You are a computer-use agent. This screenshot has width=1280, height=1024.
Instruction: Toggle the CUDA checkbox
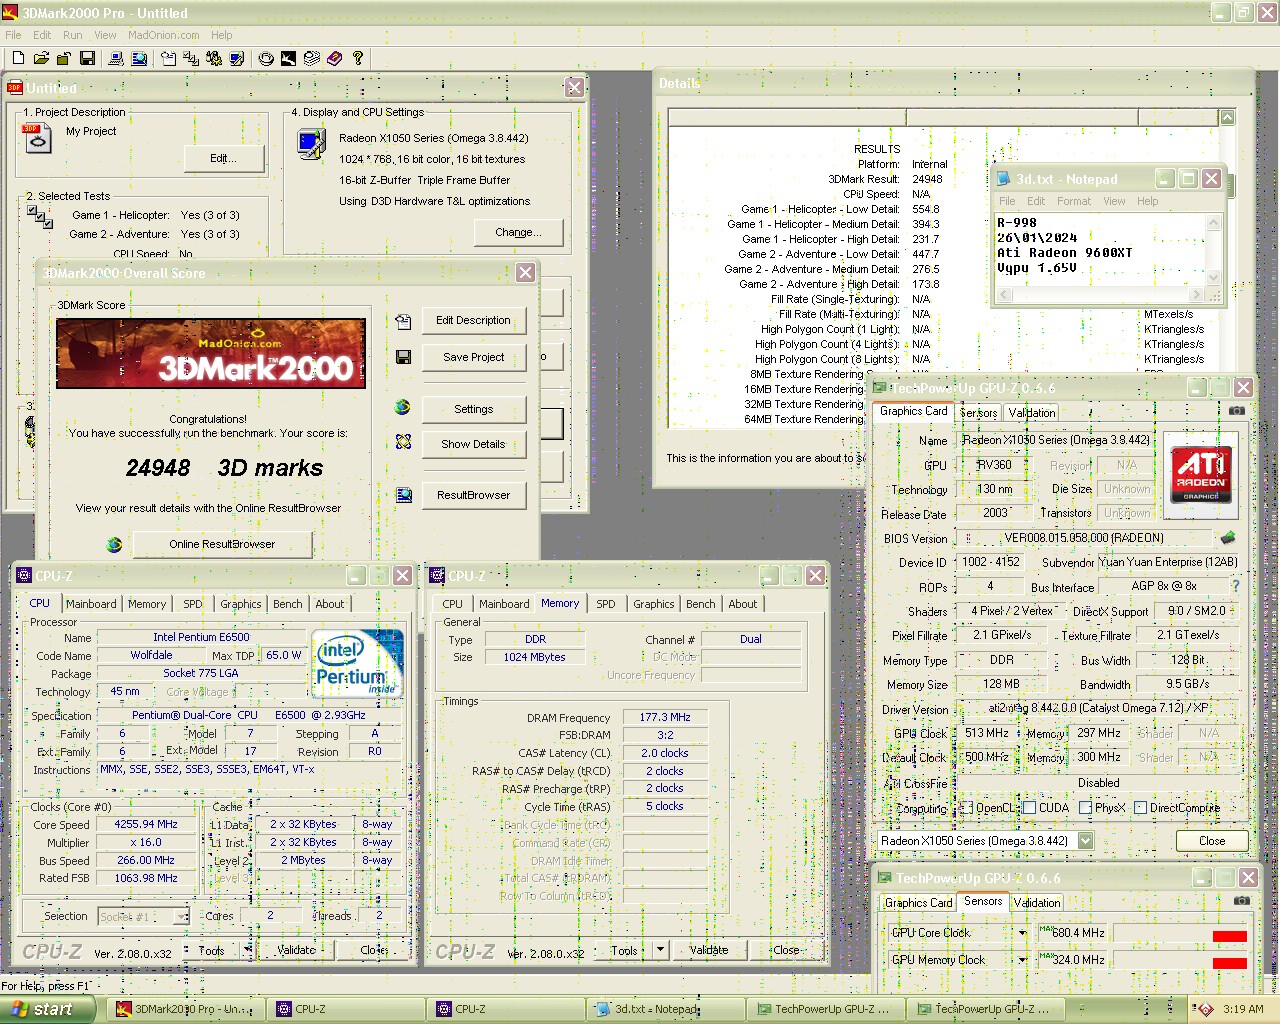pyautogui.click(x=1029, y=808)
